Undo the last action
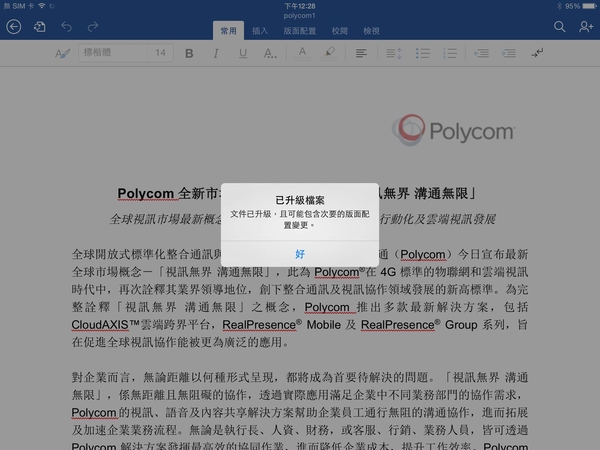The image size is (600, 450). [x=67, y=27]
